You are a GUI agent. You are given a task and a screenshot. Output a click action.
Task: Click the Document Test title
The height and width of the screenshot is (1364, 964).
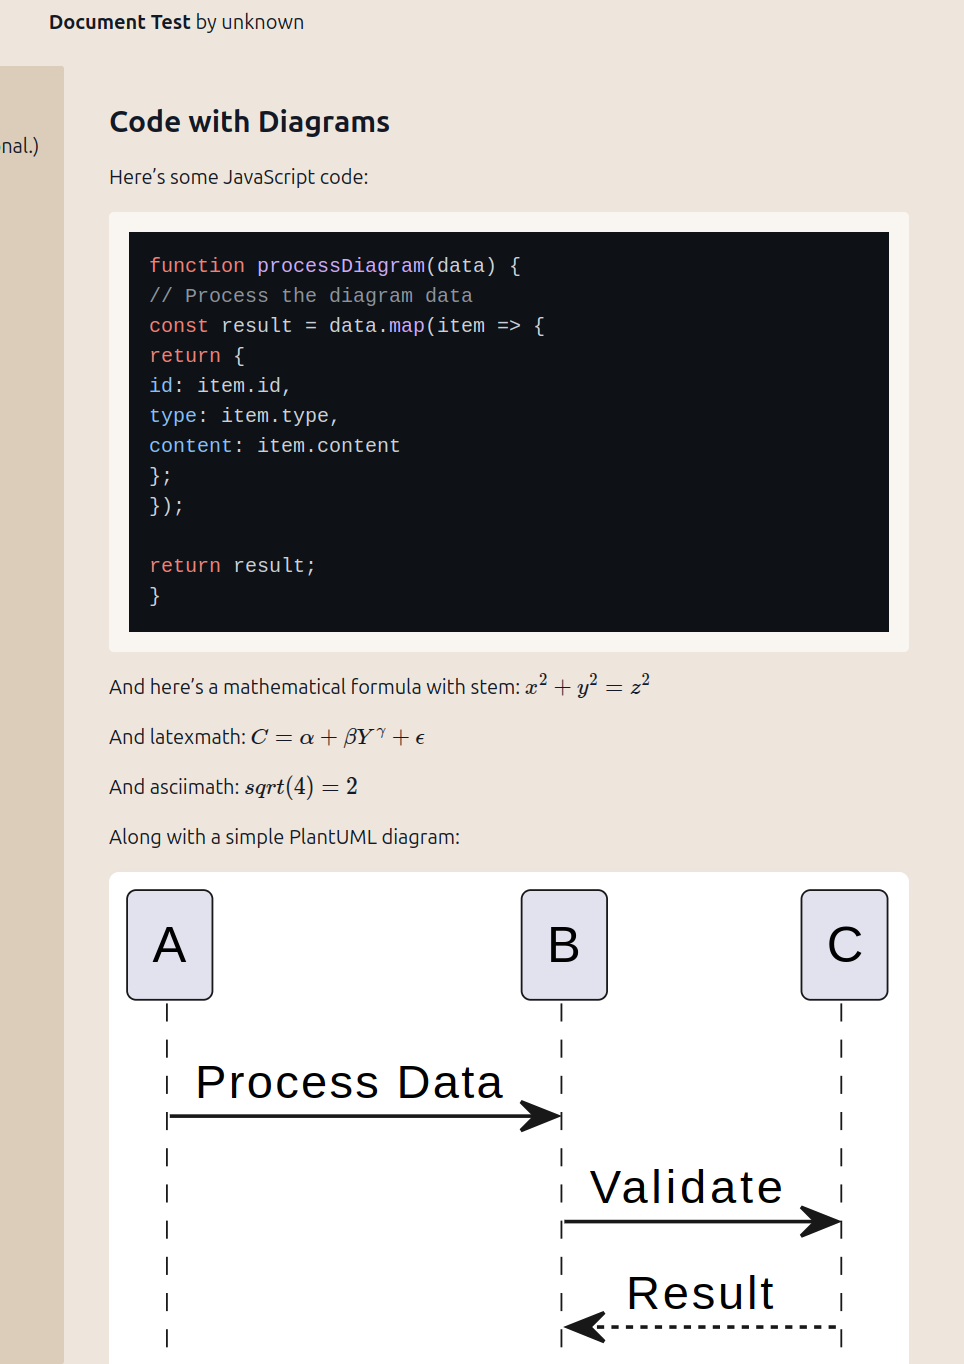(120, 22)
